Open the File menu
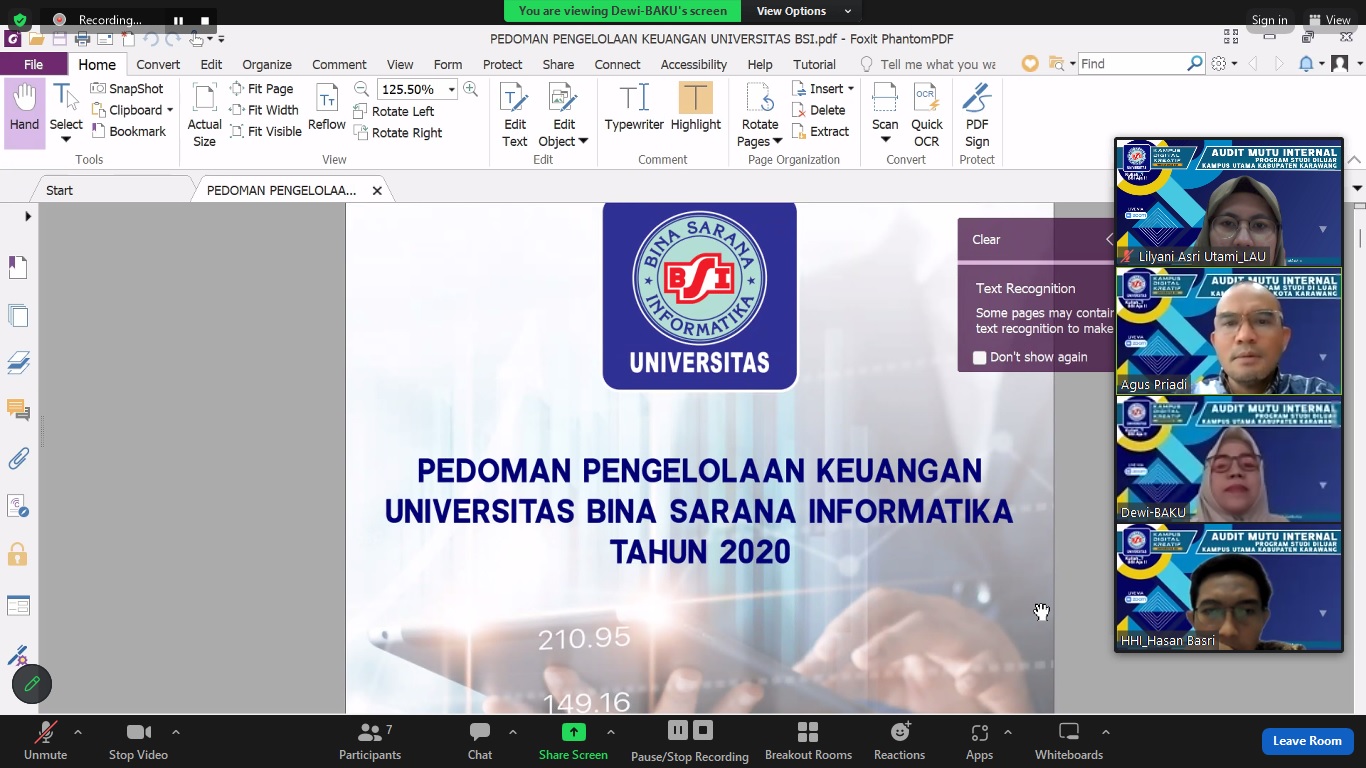This screenshot has width=1366, height=768. pyautogui.click(x=34, y=64)
